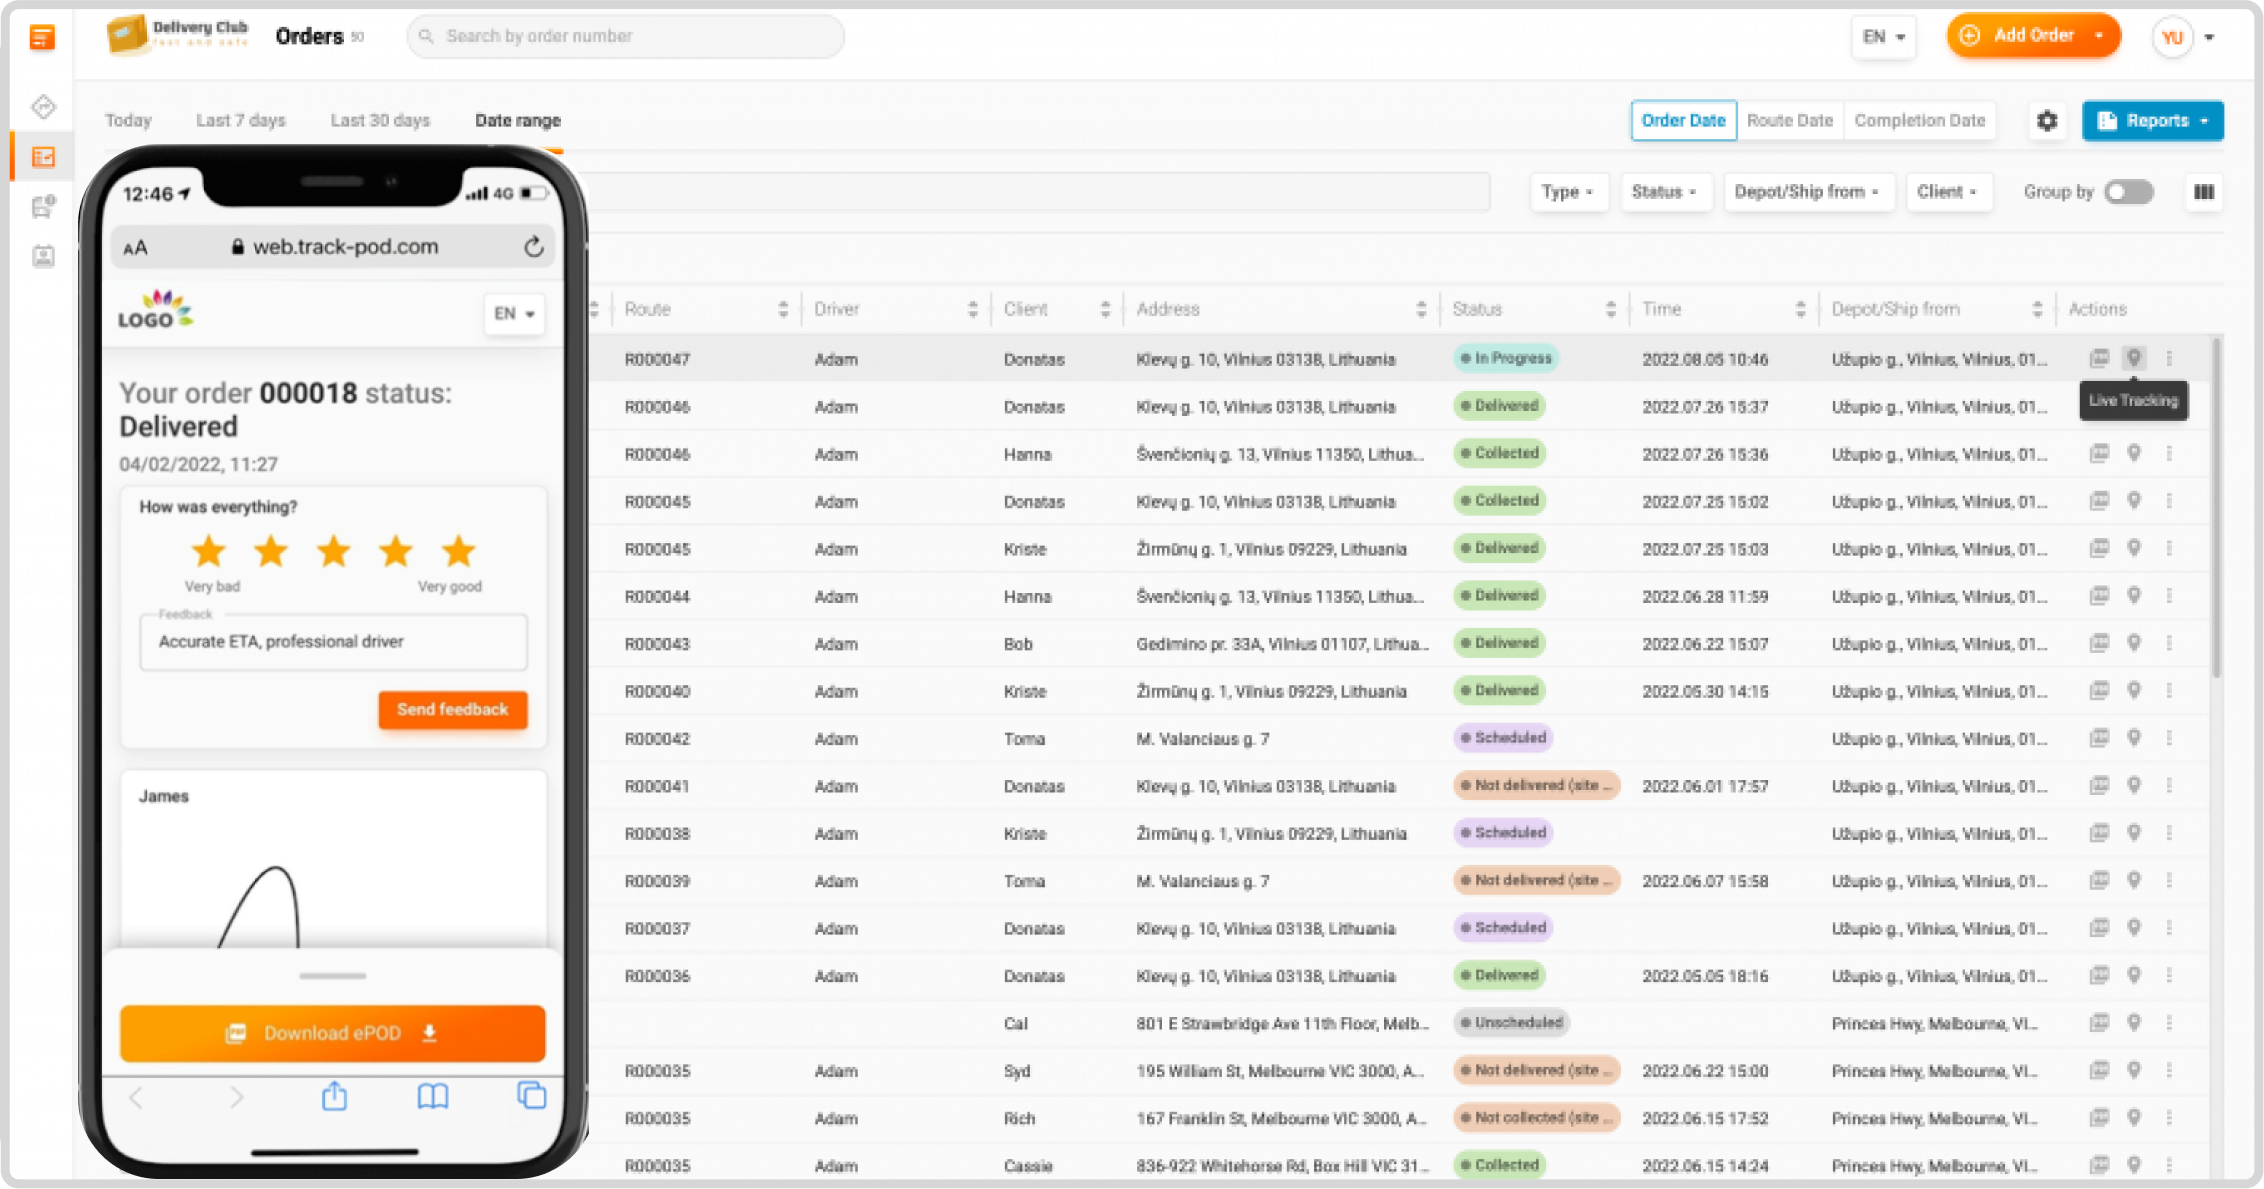Open the Type filter dropdown
The height and width of the screenshot is (1189, 2264).
pos(1568,192)
